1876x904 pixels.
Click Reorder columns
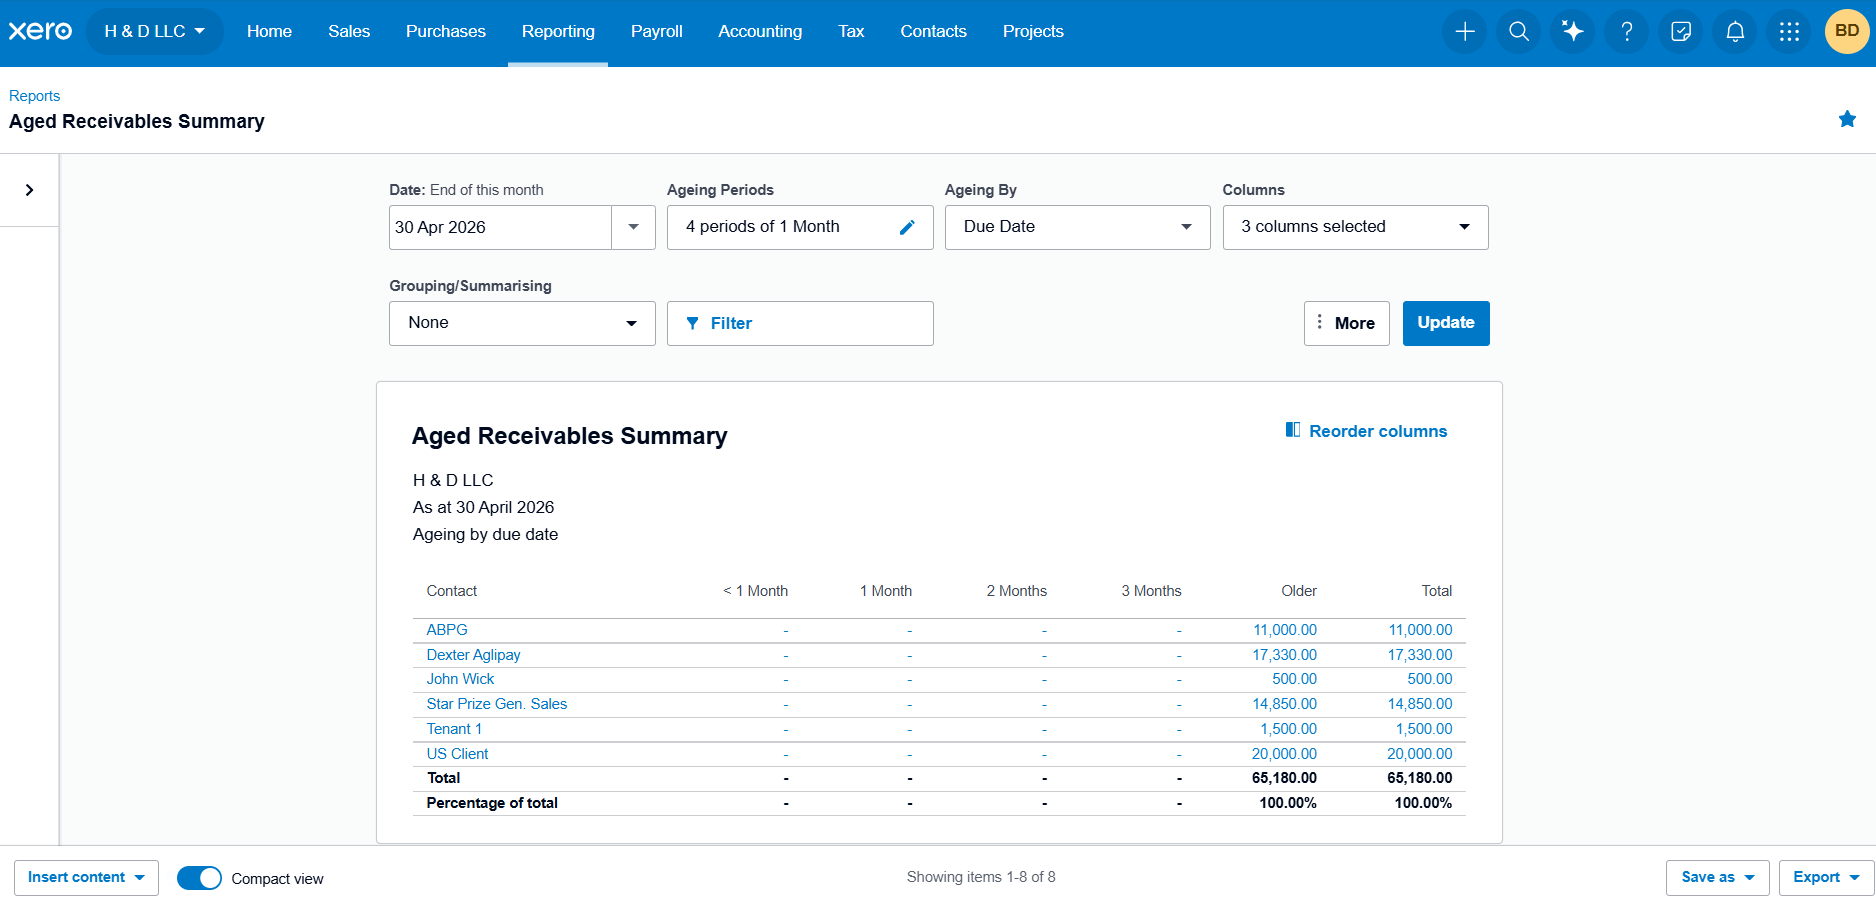[x=1366, y=431]
